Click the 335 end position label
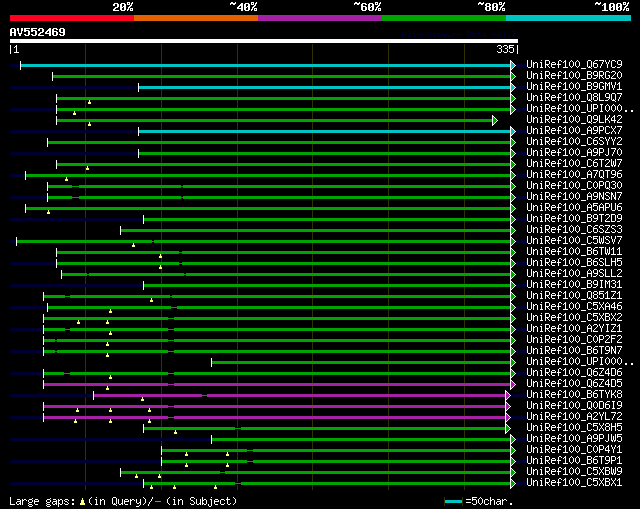The height and width of the screenshot is (509, 640). 505,49
